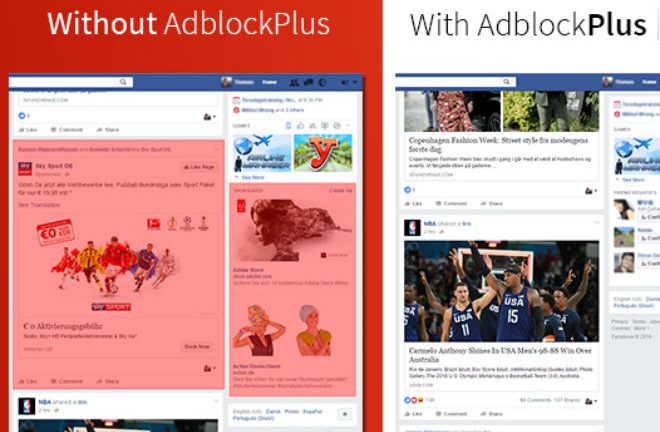This screenshot has width=660, height=432.
Task: Open friend requests icon in left Facebook header
Action: tap(295, 82)
